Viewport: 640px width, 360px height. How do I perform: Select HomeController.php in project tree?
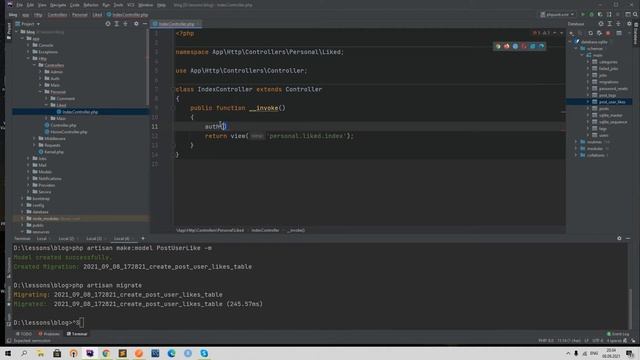coord(69,132)
